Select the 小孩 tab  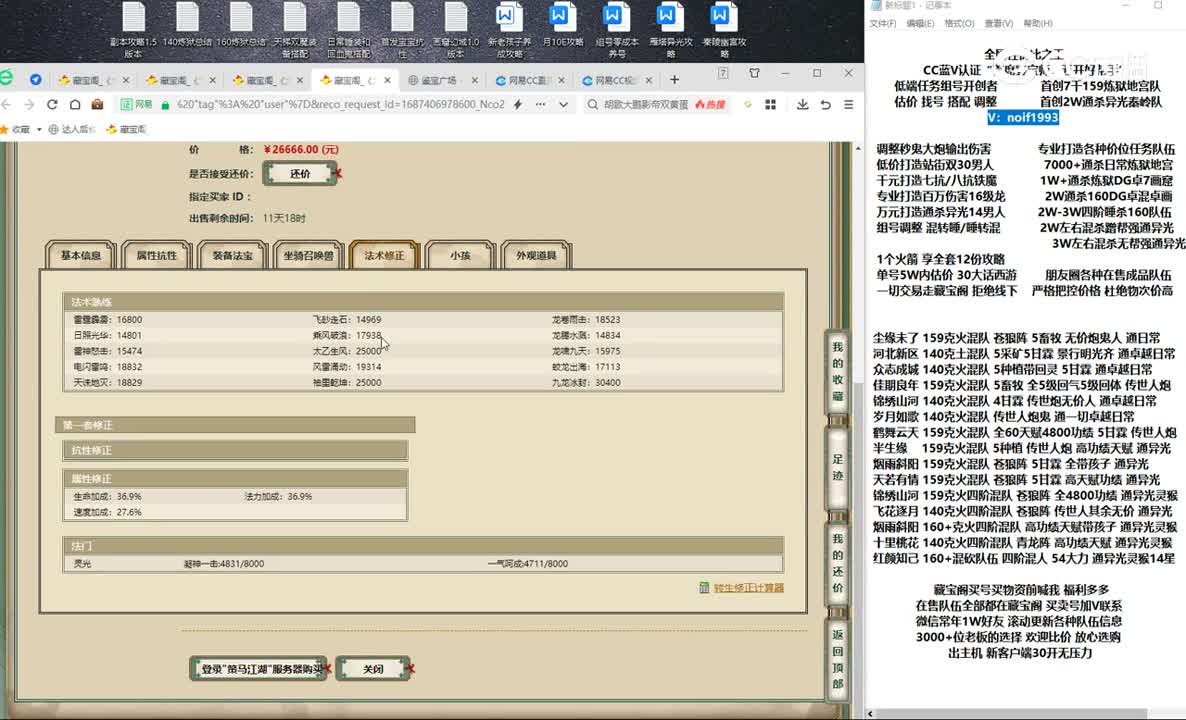pos(460,256)
